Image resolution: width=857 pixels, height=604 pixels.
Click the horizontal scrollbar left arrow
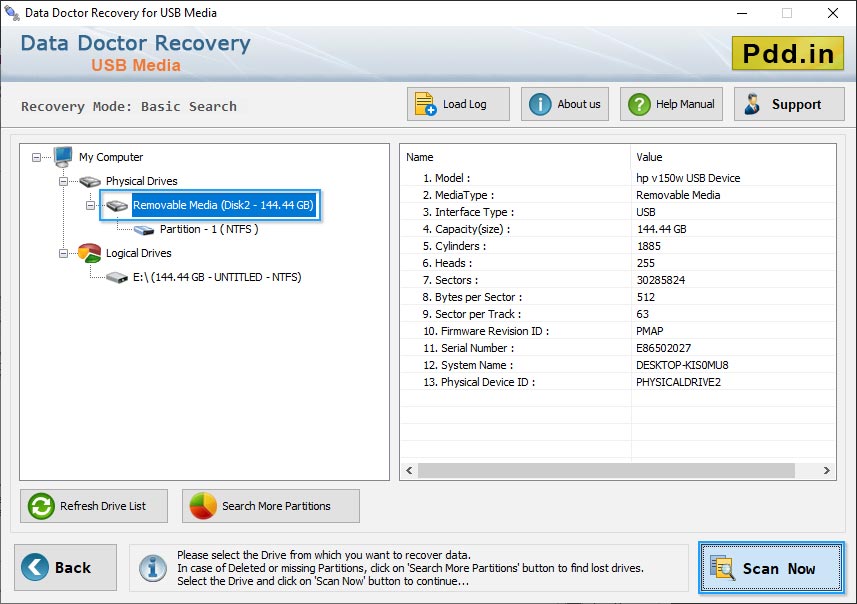click(409, 470)
